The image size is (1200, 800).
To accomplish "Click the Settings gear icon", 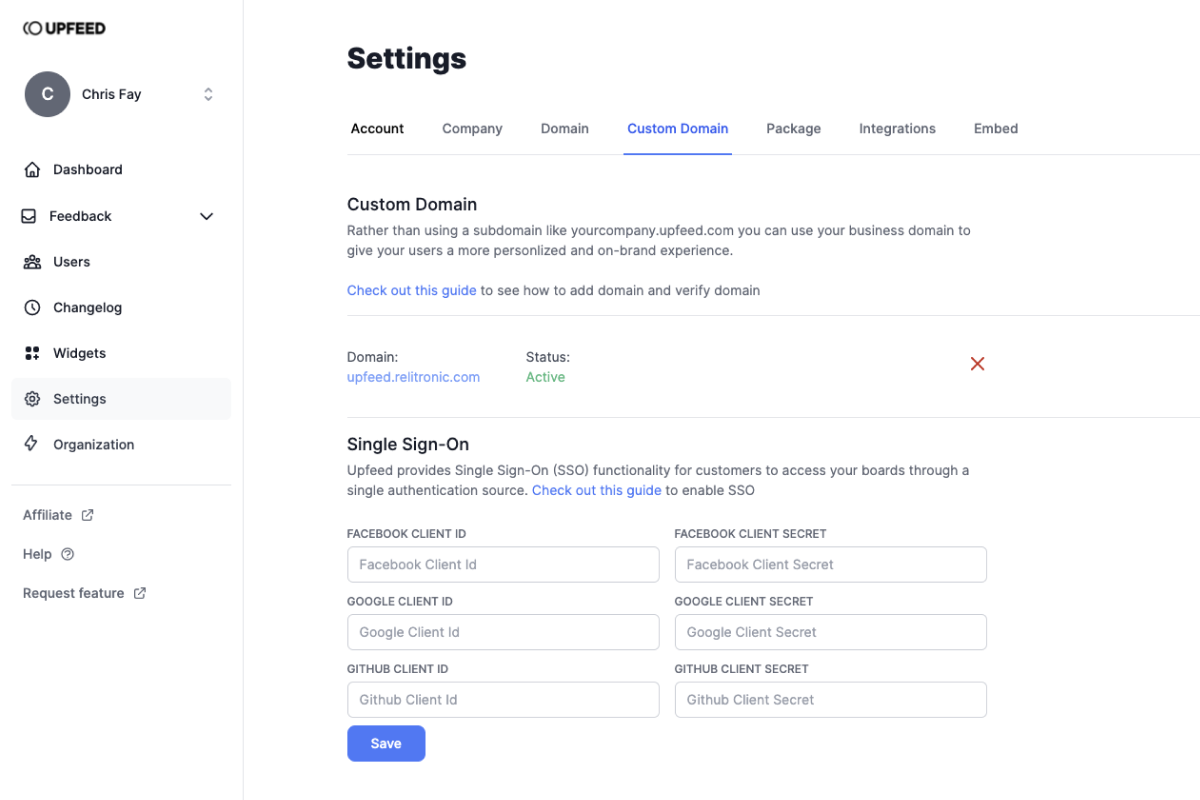I will (x=33, y=399).
